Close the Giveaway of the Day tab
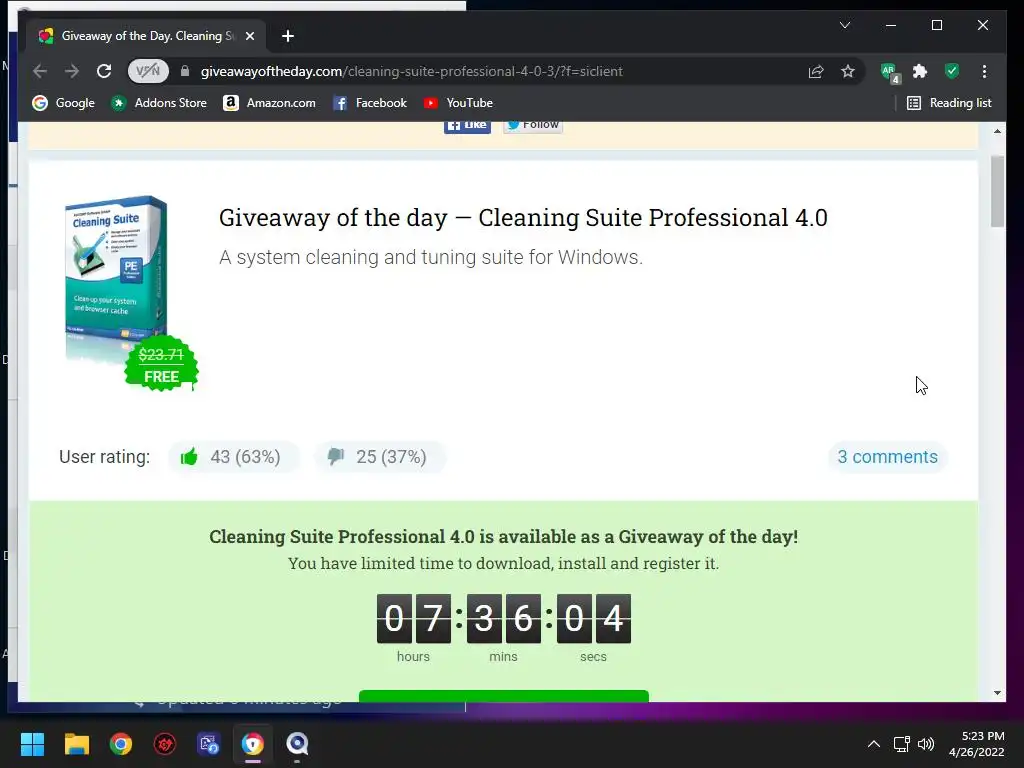Image resolution: width=1024 pixels, height=768 pixels. [249, 36]
